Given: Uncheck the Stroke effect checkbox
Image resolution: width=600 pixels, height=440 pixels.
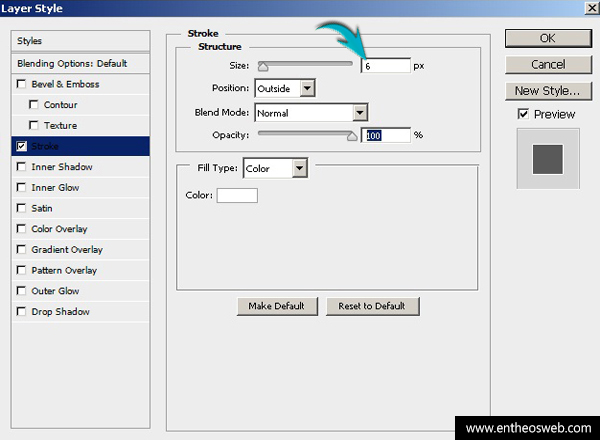Looking at the screenshot, I should pyautogui.click(x=22, y=147).
